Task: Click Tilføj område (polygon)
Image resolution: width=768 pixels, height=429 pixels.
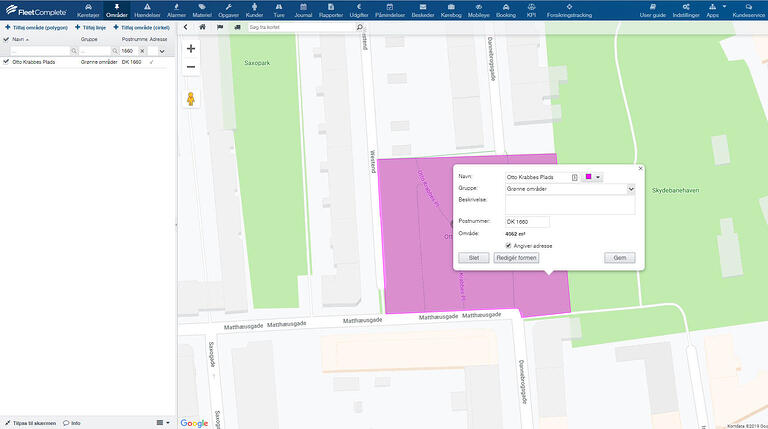Action: tap(36, 28)
